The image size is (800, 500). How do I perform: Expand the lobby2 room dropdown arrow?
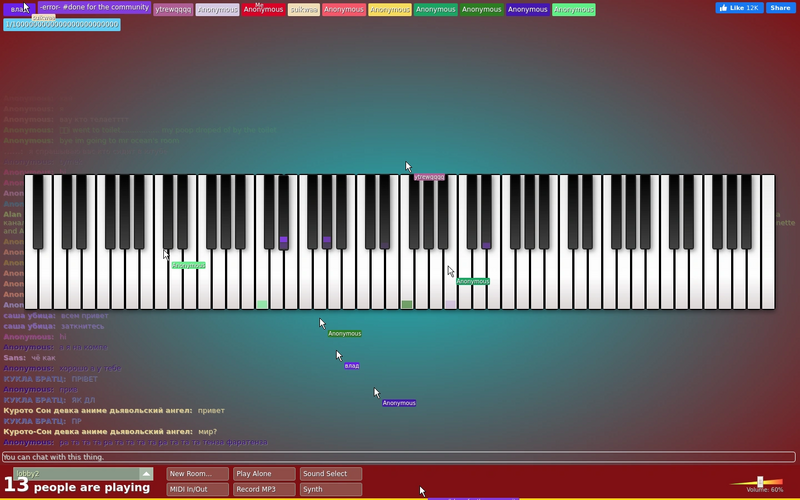pos(146,473)
